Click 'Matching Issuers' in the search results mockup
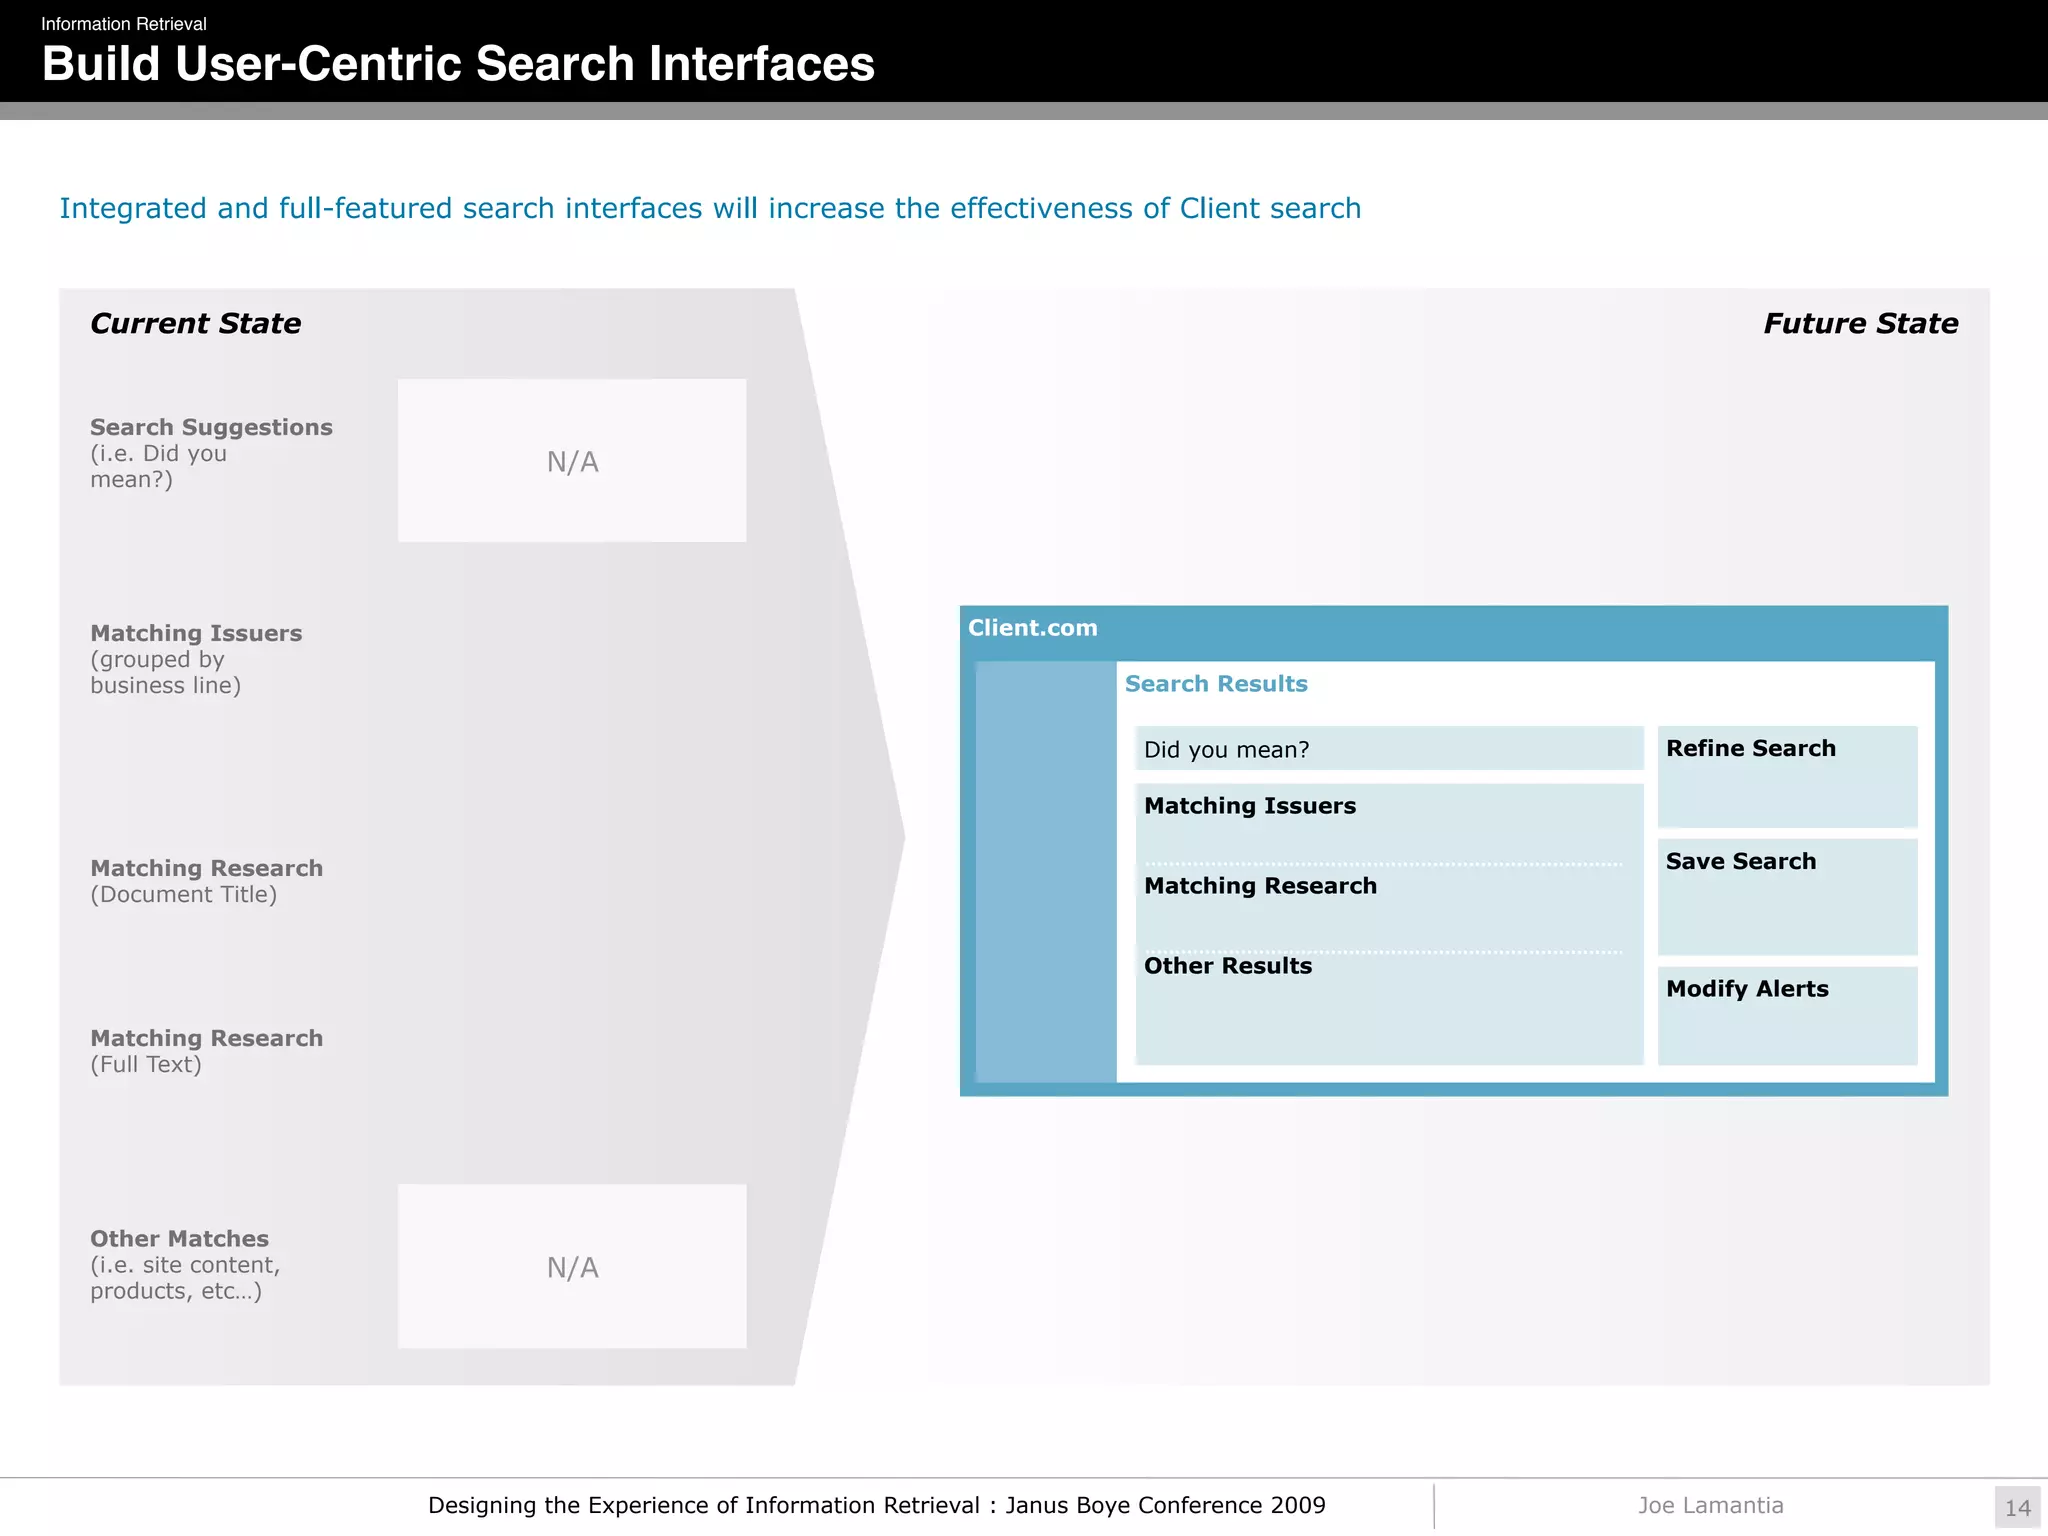2048x1536 pixels. click(x=1250, y=806)
